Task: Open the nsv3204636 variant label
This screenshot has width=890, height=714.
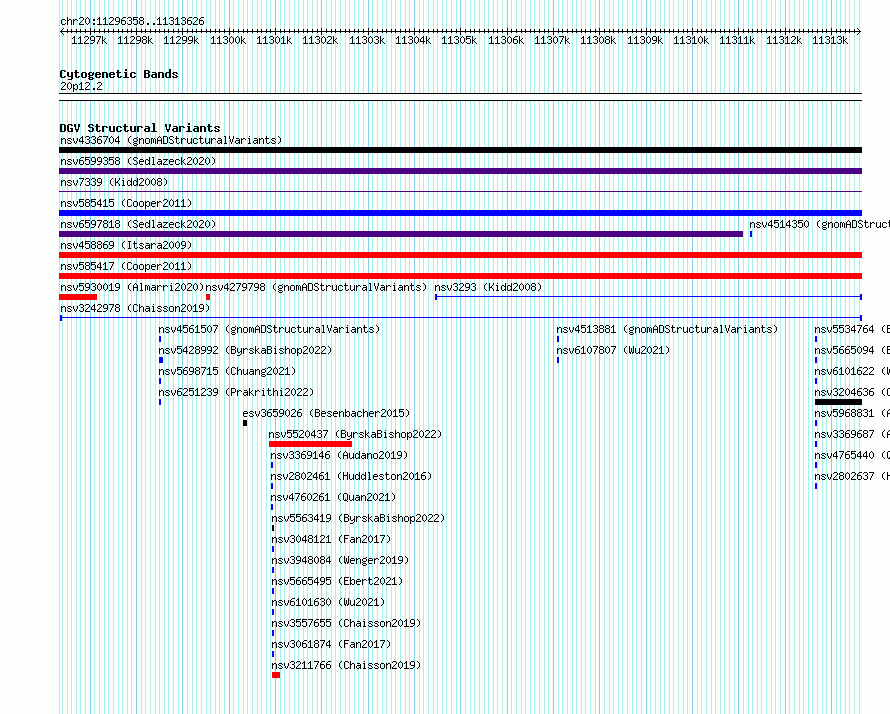Action: [x=852, y=392]
